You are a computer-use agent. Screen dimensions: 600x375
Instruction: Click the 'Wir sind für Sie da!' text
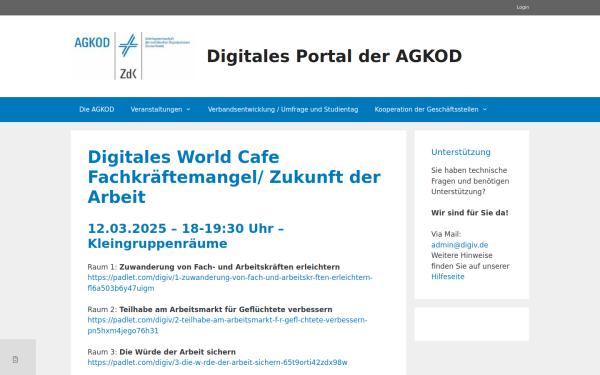(470, 213)
